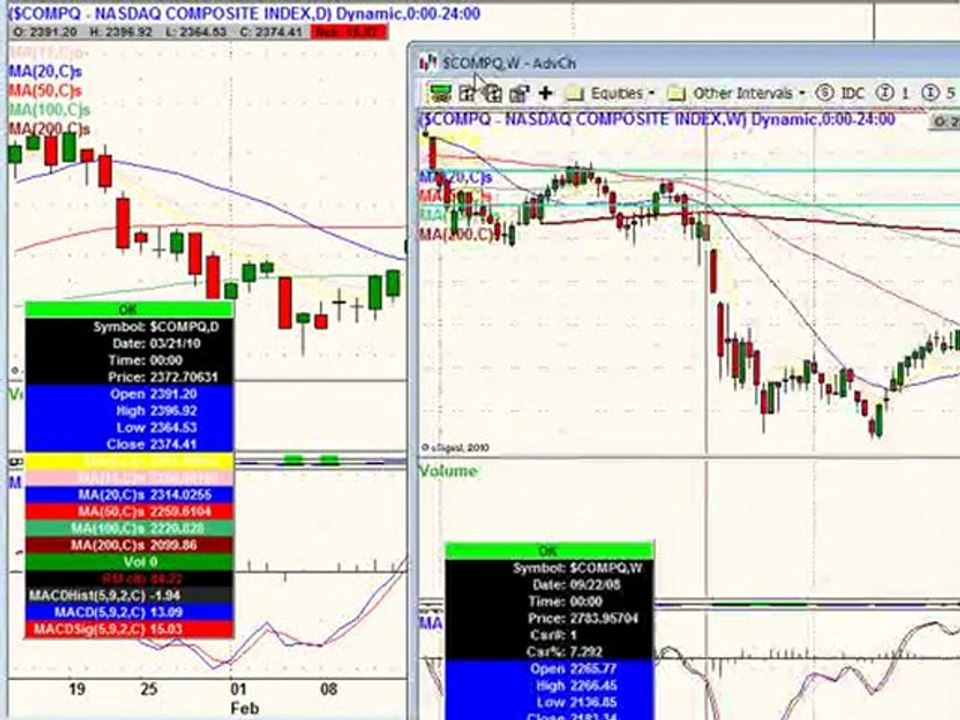Click the folder icon next to Other Intervals
The height and width of the screenshot is (720, 960).
point(676,93)
